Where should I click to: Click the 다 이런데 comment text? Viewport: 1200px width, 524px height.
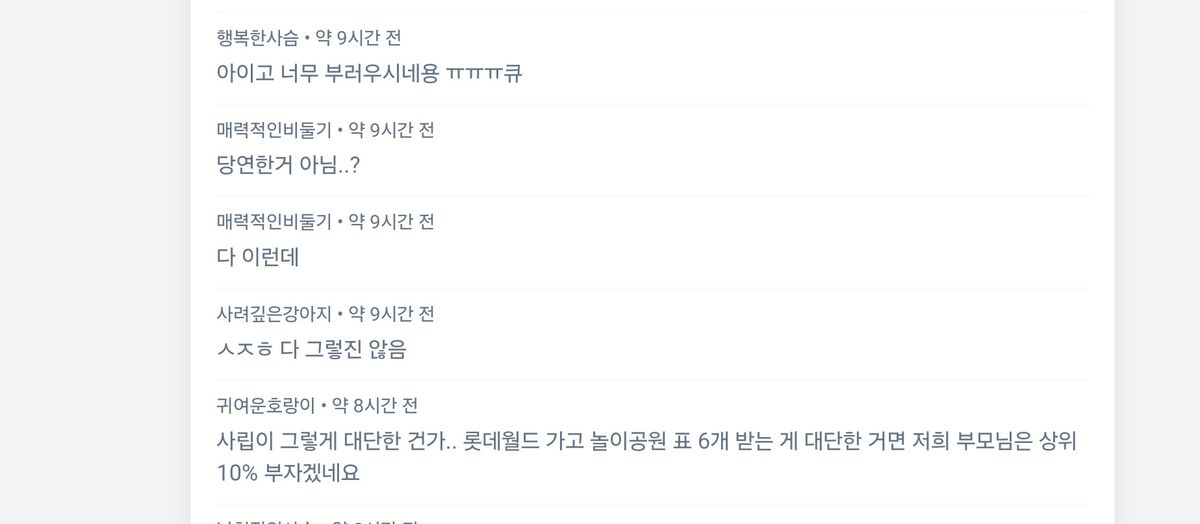tap(258, 257)
